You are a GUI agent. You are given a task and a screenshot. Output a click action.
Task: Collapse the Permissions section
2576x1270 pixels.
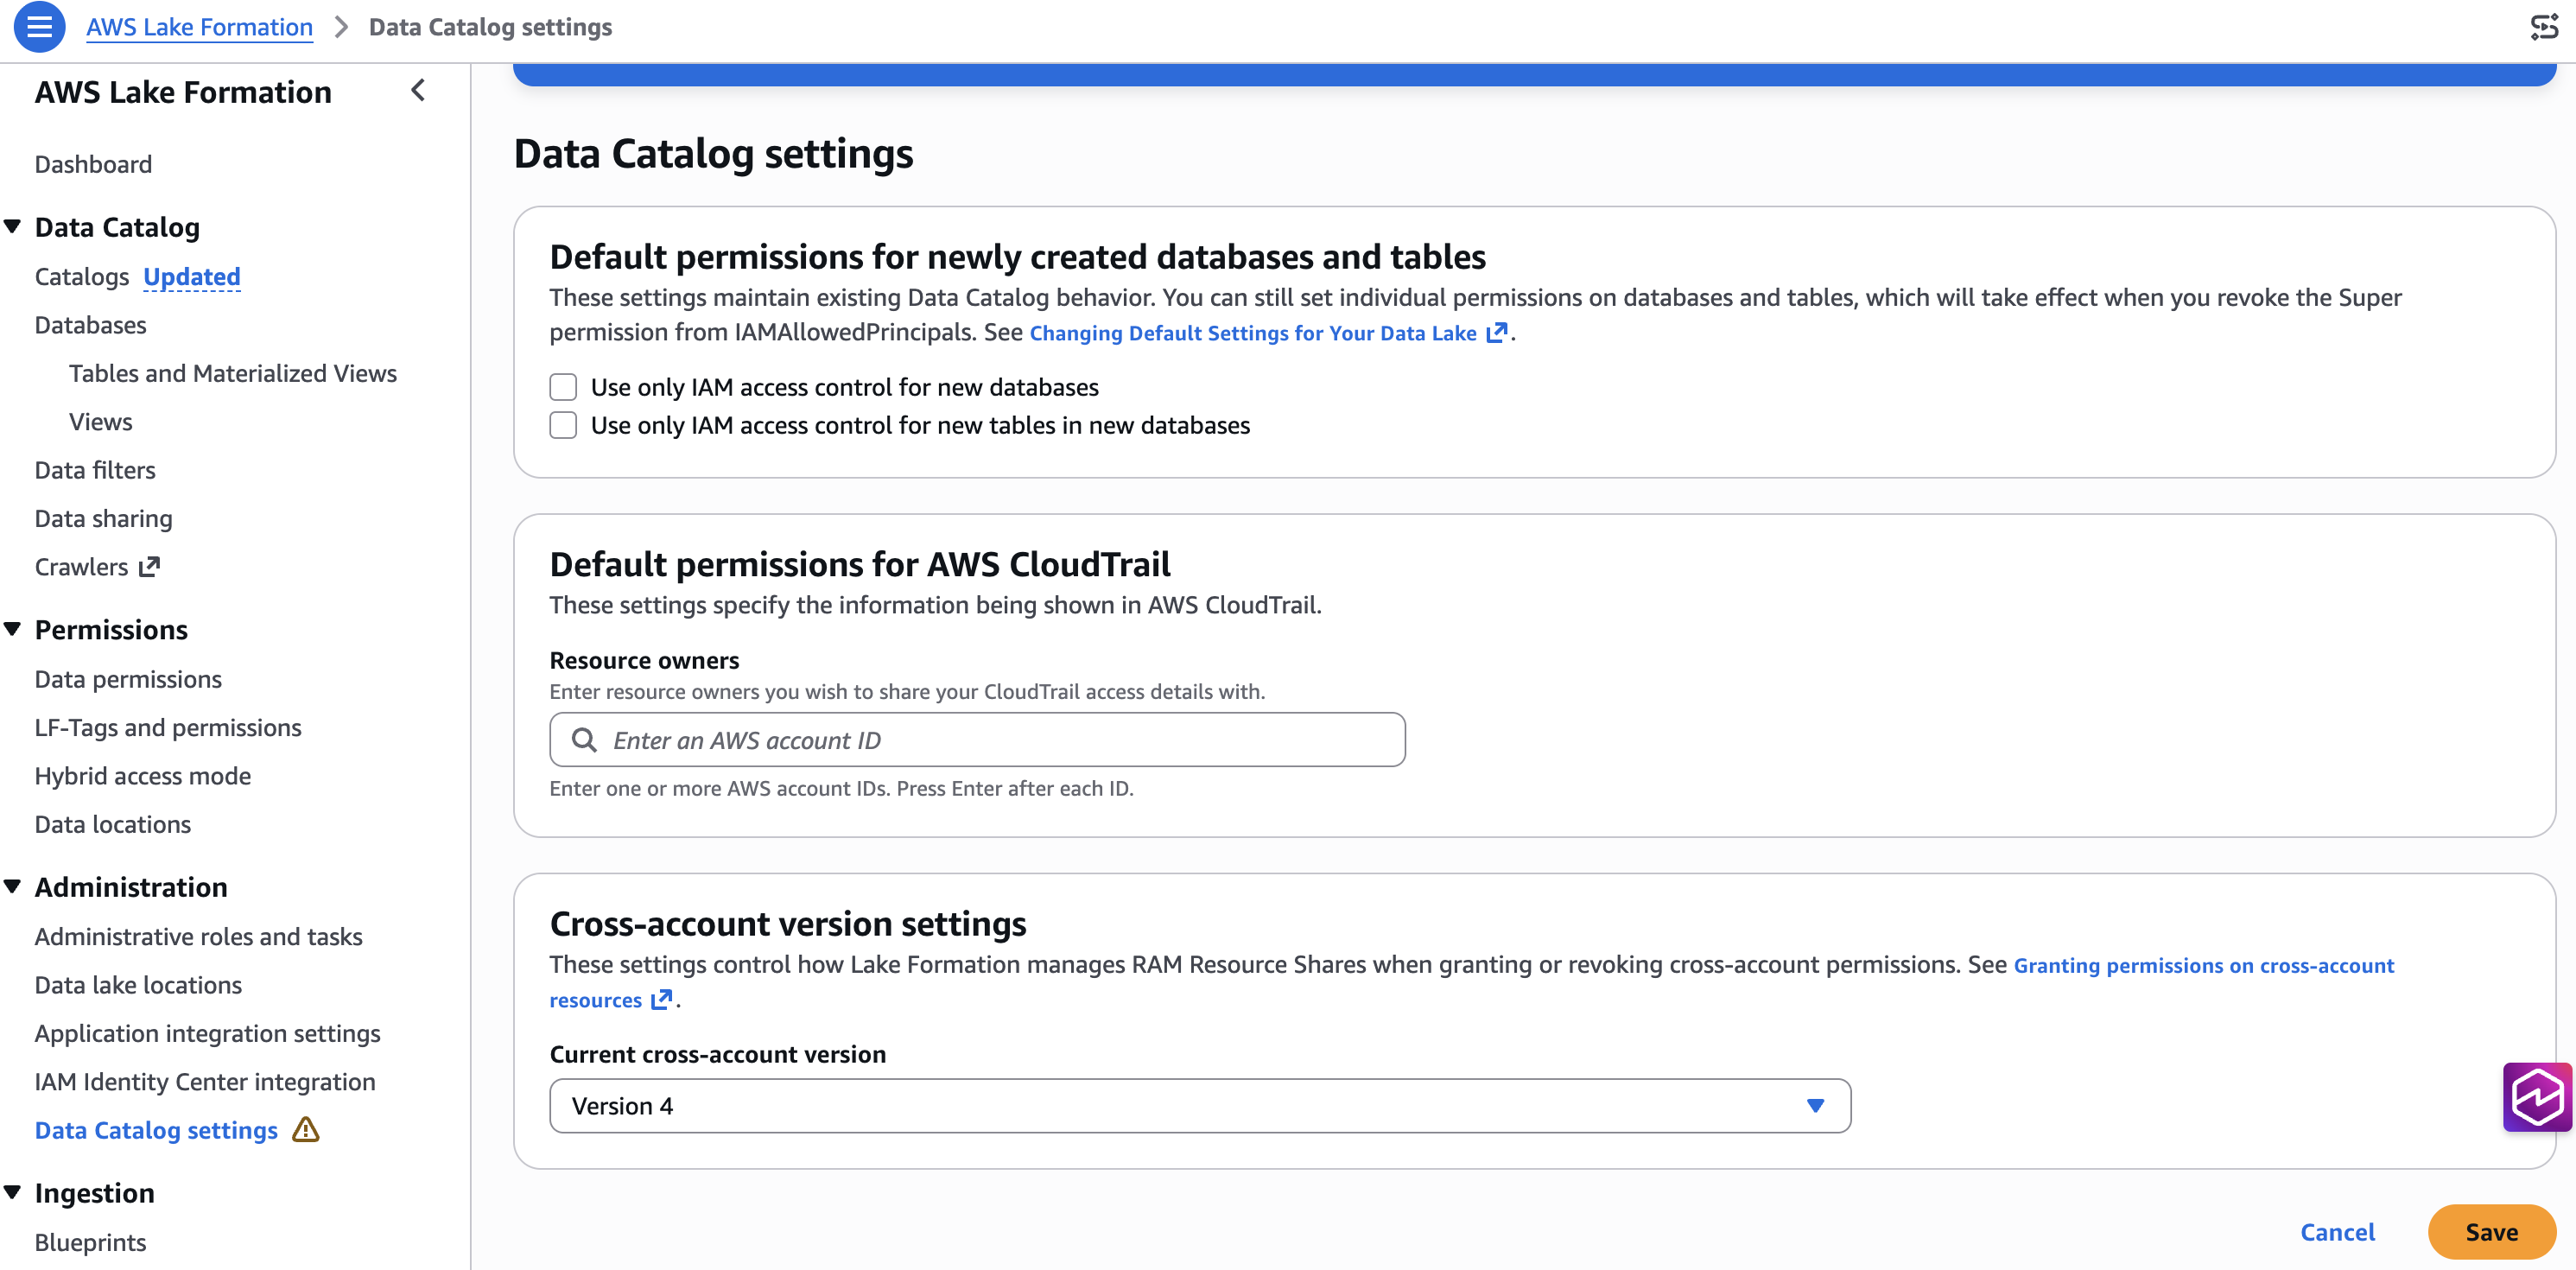13,629
